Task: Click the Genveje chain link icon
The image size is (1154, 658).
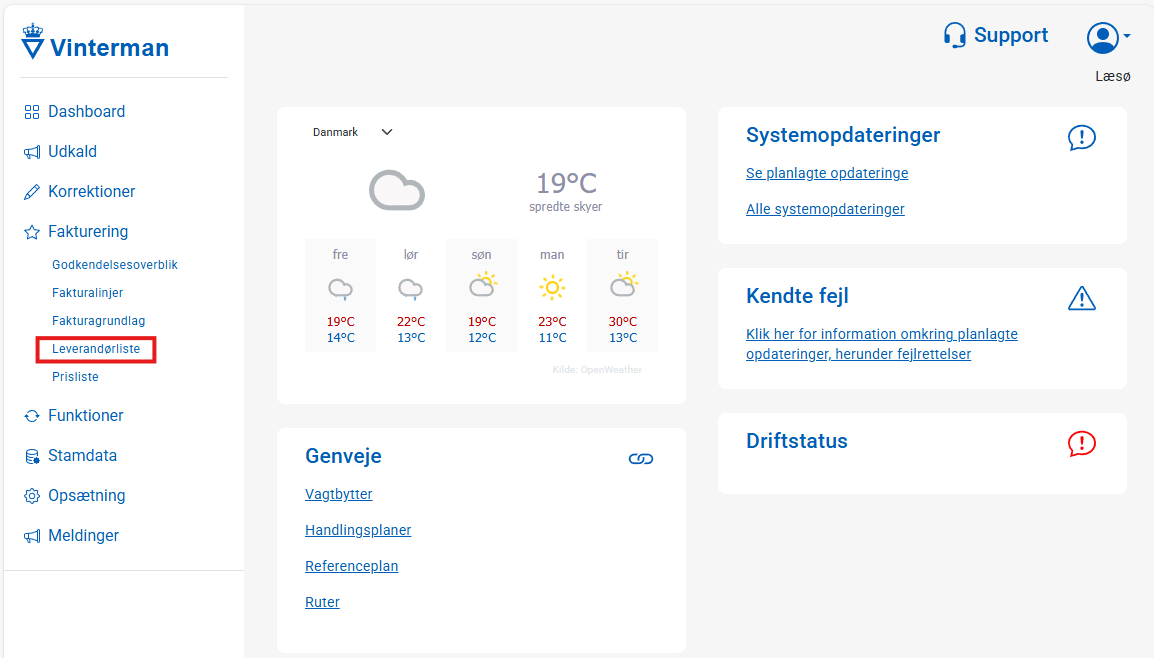Action: [x=640, y=459]
